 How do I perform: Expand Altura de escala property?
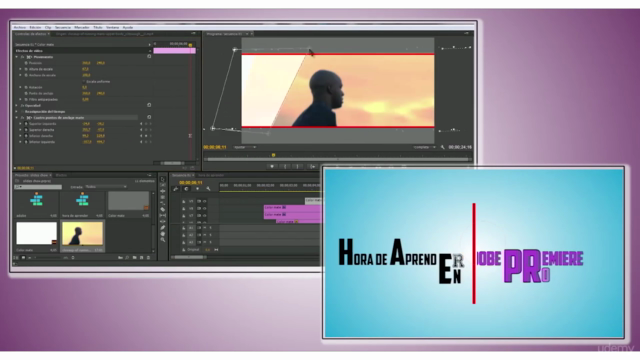20,69
